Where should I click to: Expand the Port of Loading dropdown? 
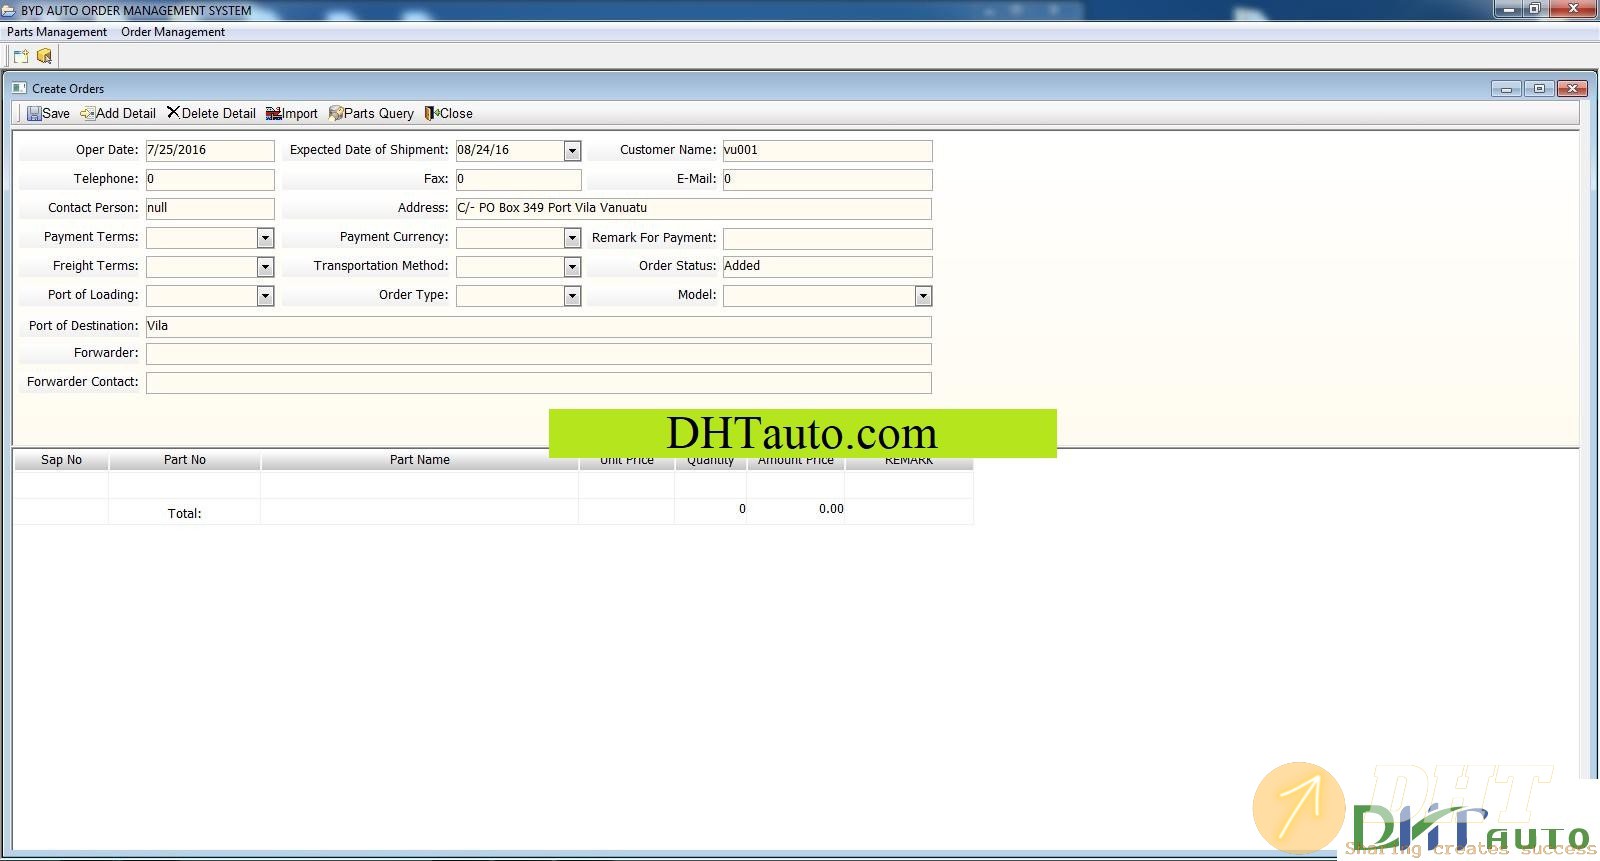click(x=265, y=296)
